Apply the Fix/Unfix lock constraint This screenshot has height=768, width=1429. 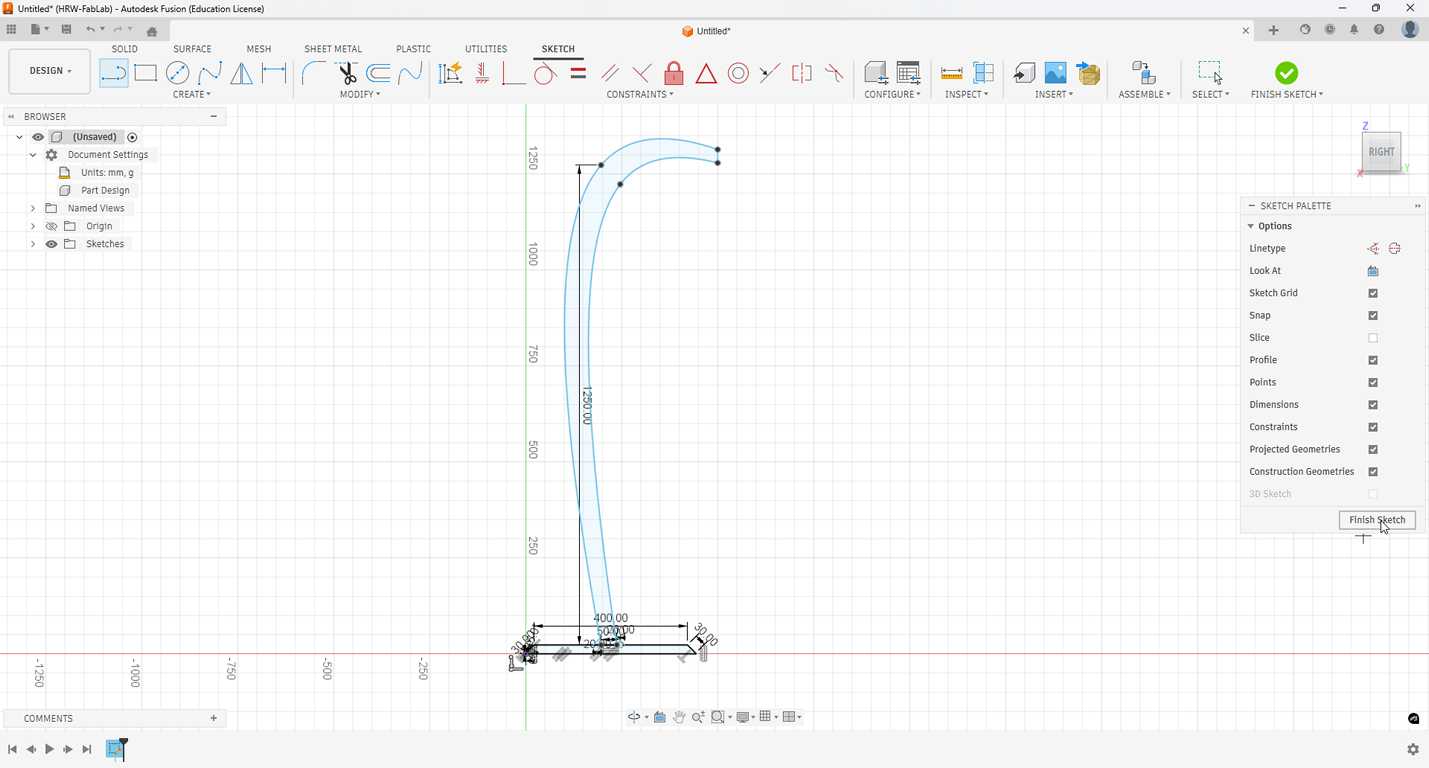pyautogui.click(x=674, y=73)
